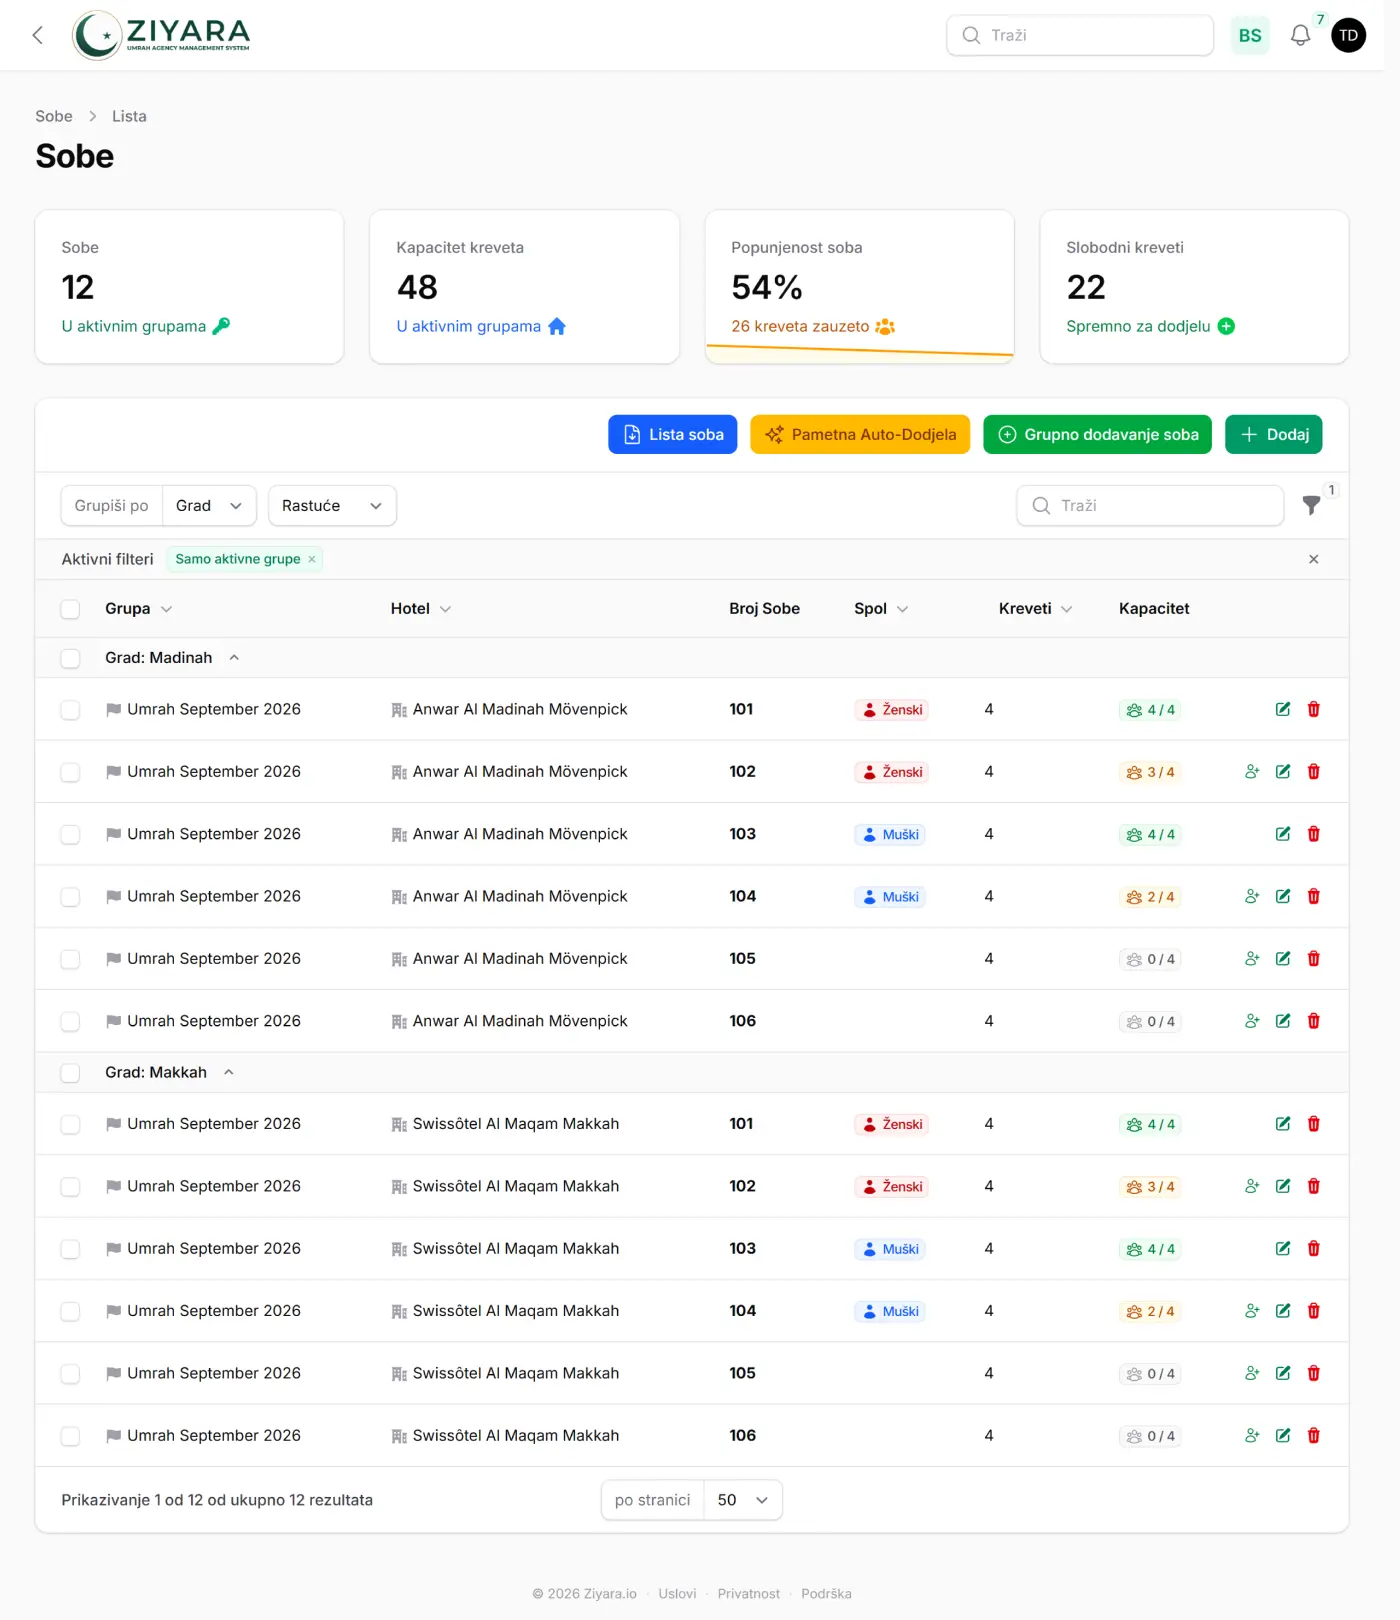This screenshot has height=1620, width=1400.
Task: Open the Podrška footer link
Action: (826, 1593)
